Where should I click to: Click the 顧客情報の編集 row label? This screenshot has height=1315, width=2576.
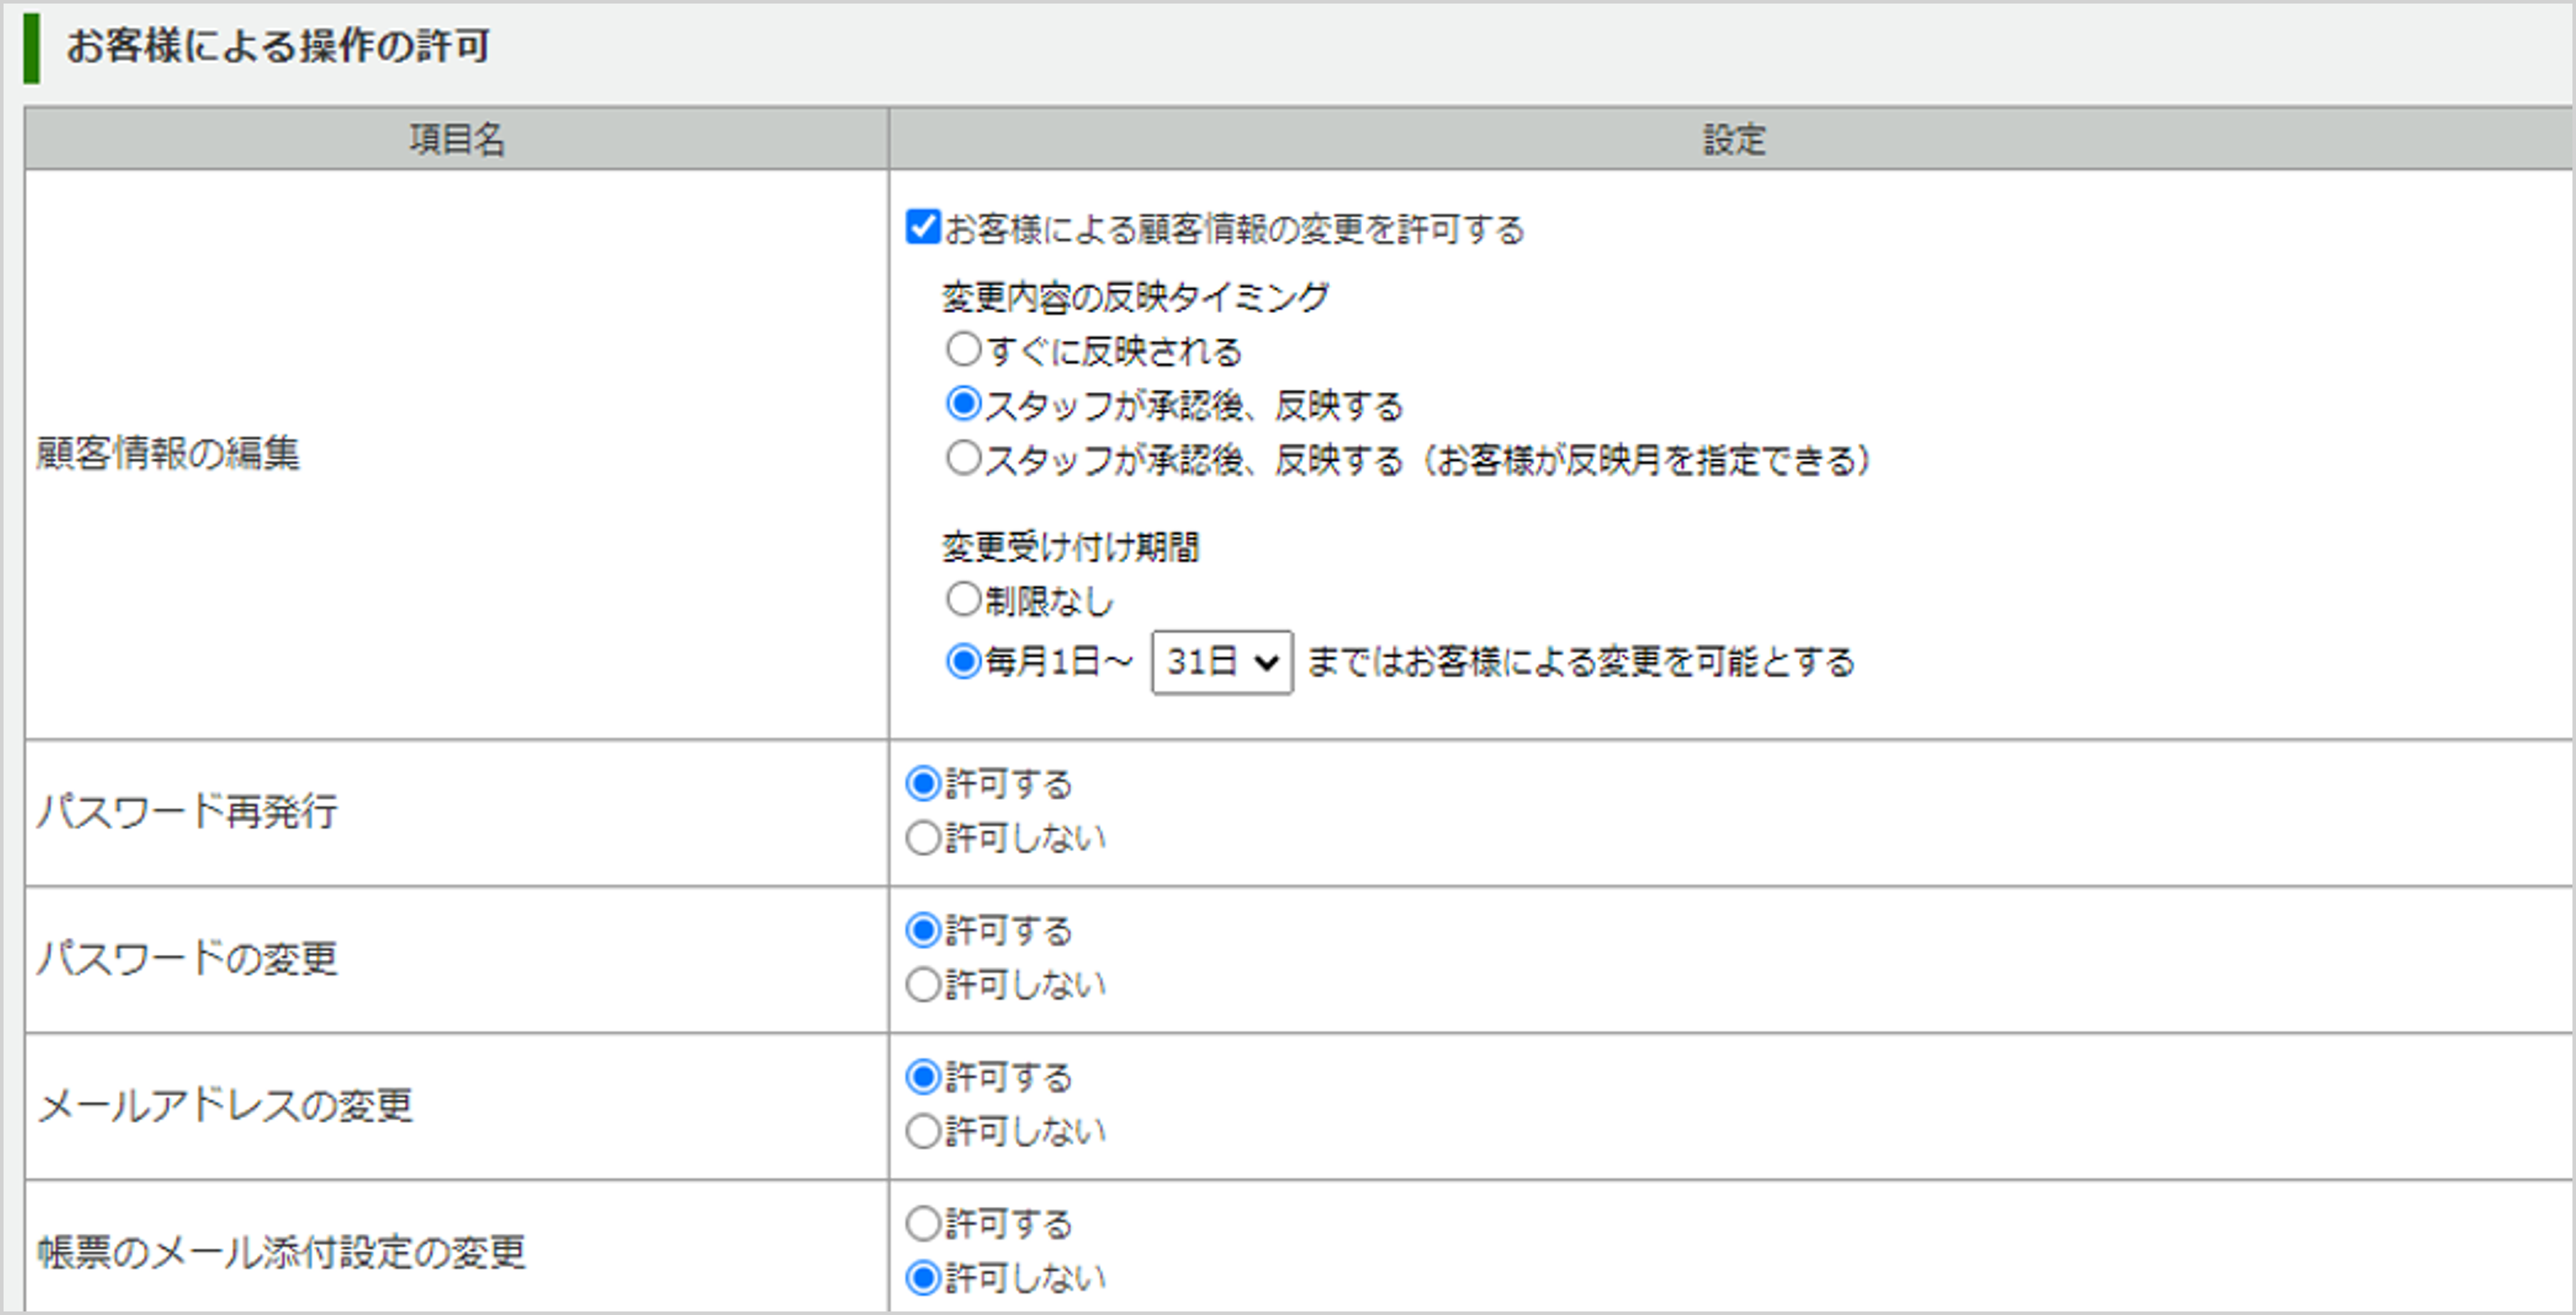click(x=166, y=453)
